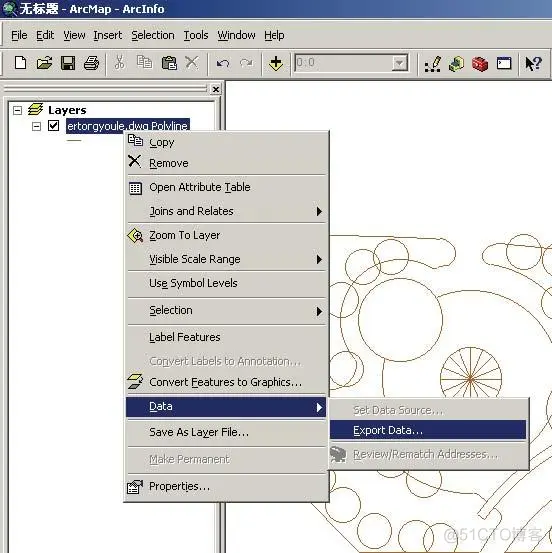552x553 pixels.
Task: Open the Command Line window icon
Action: coord(504,63)
